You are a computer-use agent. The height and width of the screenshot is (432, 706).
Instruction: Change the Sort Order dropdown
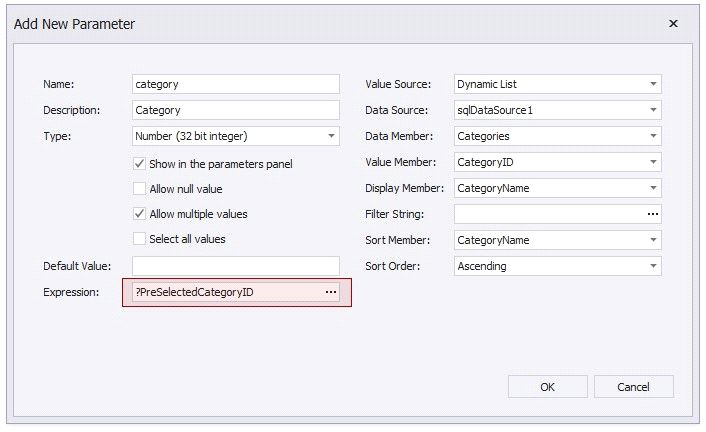point(652,266)
